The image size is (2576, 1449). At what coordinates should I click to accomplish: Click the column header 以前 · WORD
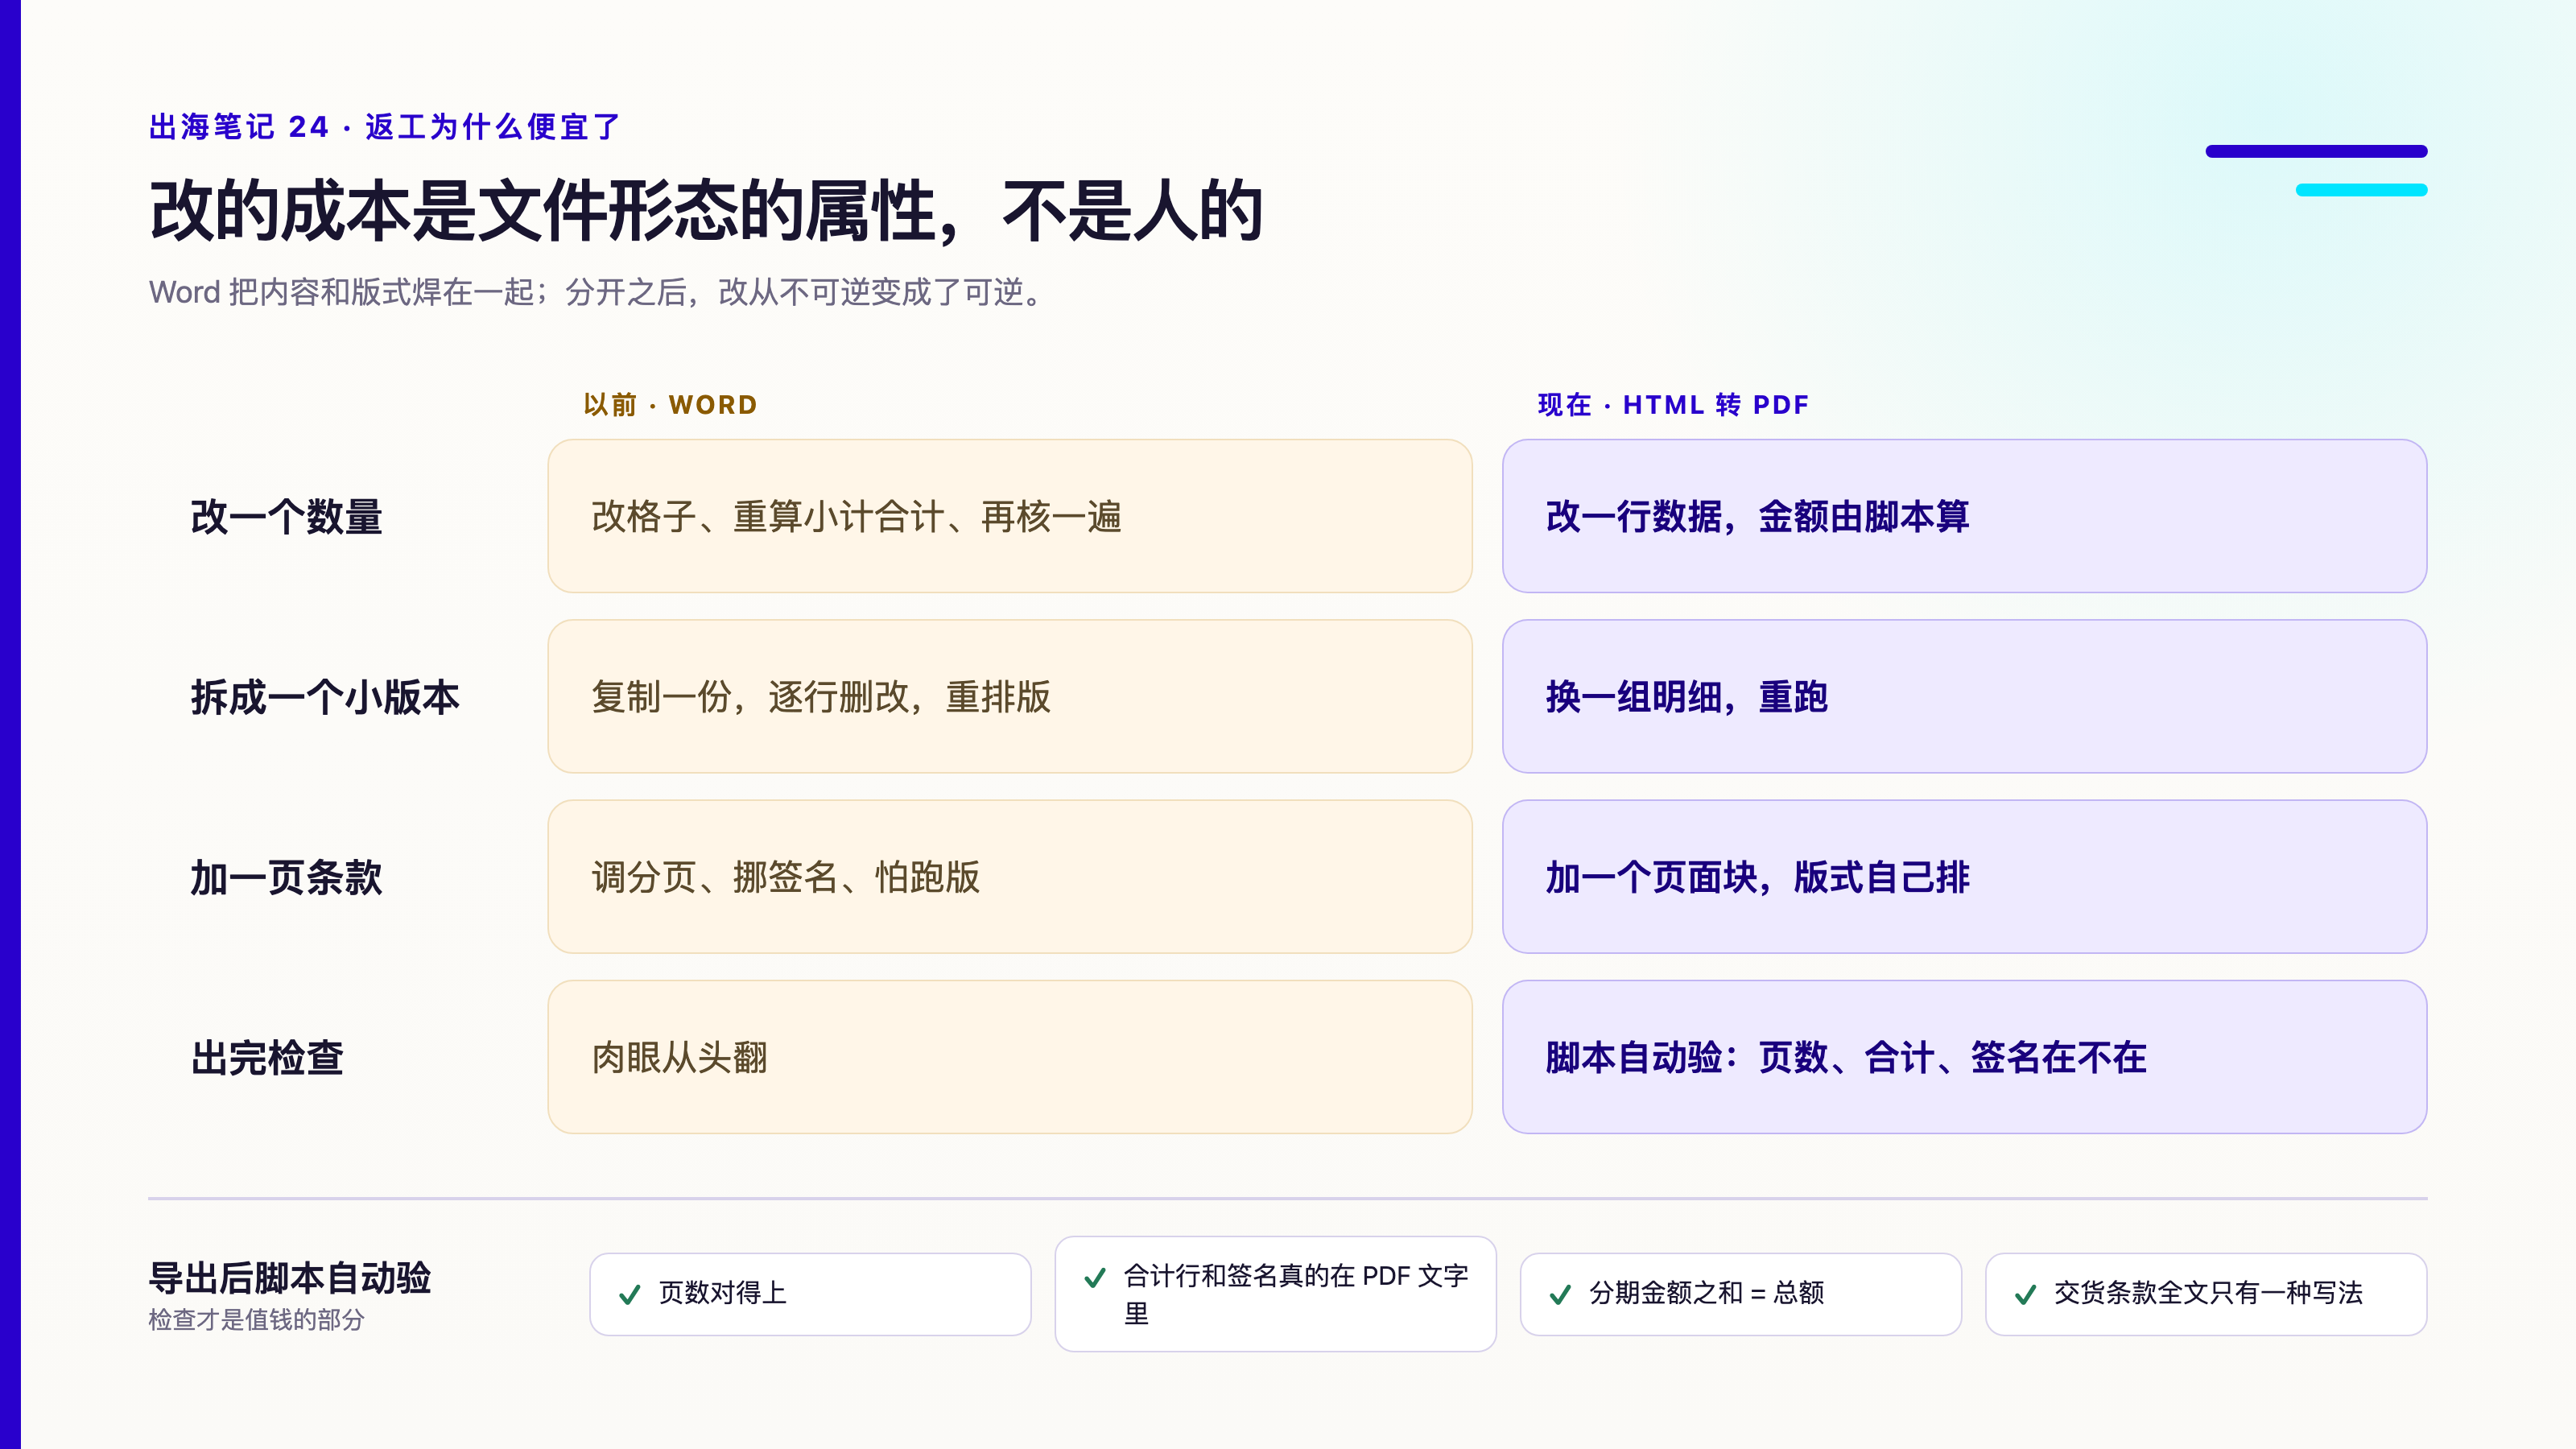[x=670, y=405]
